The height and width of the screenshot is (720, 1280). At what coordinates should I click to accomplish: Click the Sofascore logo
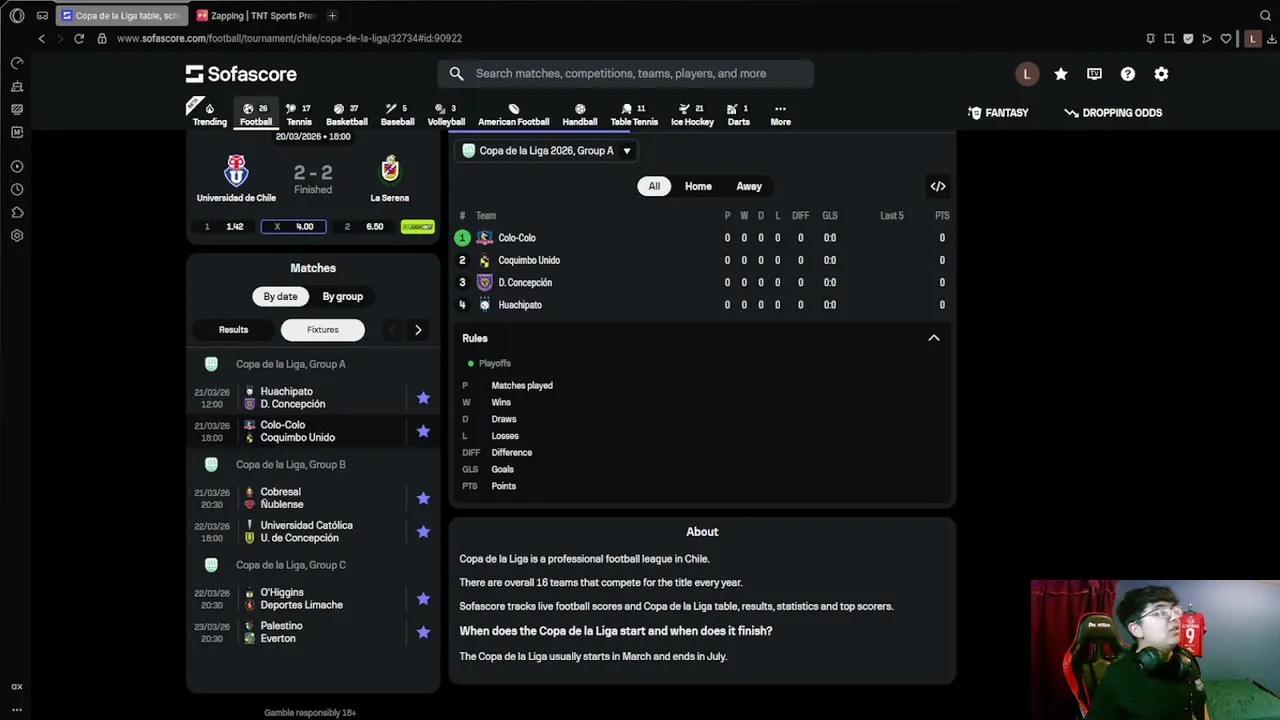pos(241,74)
